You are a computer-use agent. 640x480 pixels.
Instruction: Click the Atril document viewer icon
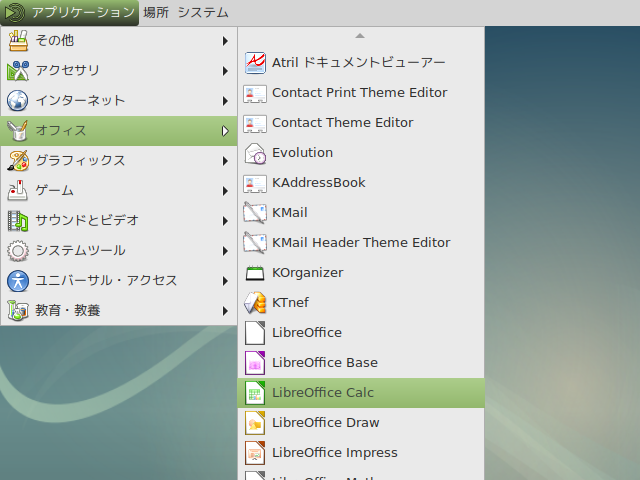point(255,62)
